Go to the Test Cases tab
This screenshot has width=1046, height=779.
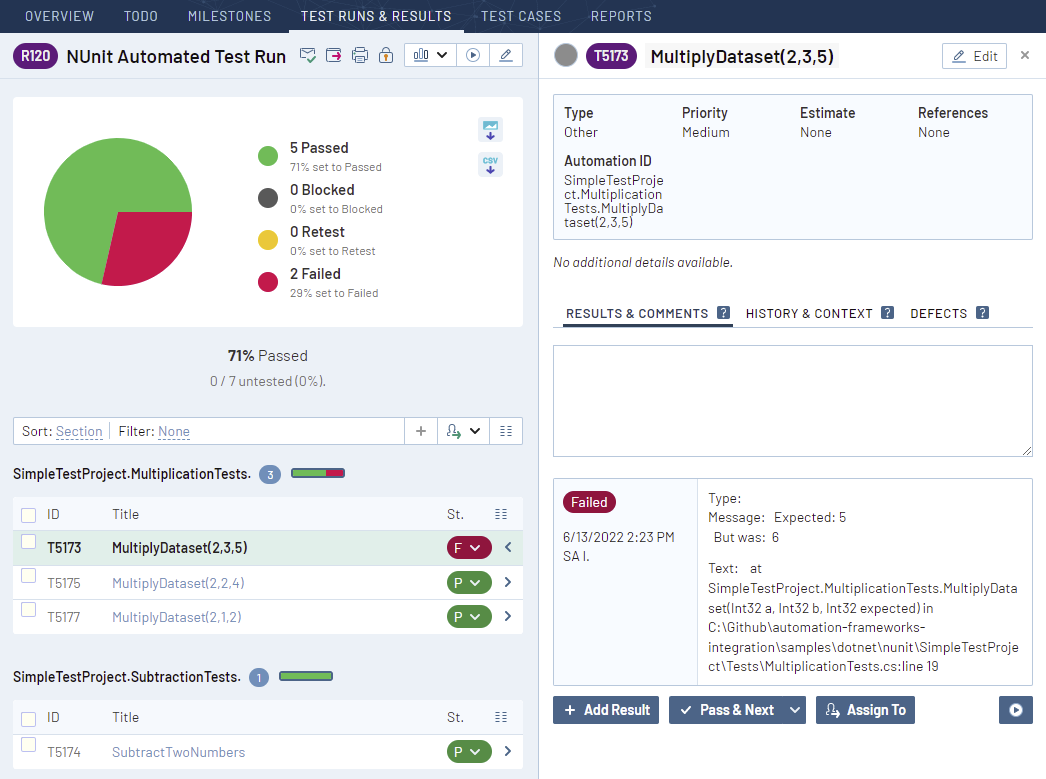click(520, 16)
